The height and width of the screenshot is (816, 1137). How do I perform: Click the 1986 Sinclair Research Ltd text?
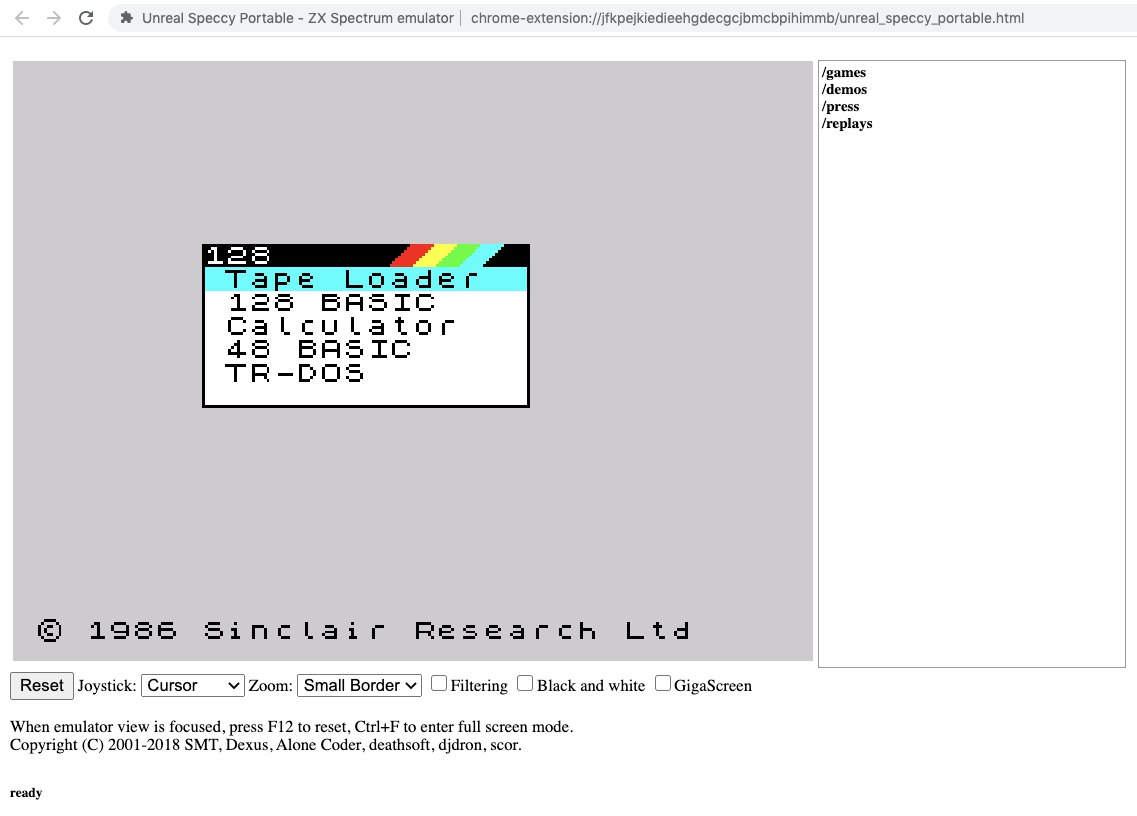pyautogui.click(x=363, y=630)
